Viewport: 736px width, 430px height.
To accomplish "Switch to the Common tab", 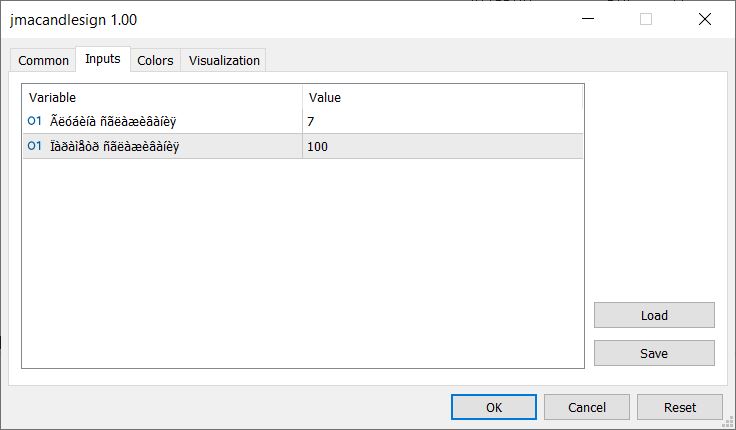I will (44, 61).
